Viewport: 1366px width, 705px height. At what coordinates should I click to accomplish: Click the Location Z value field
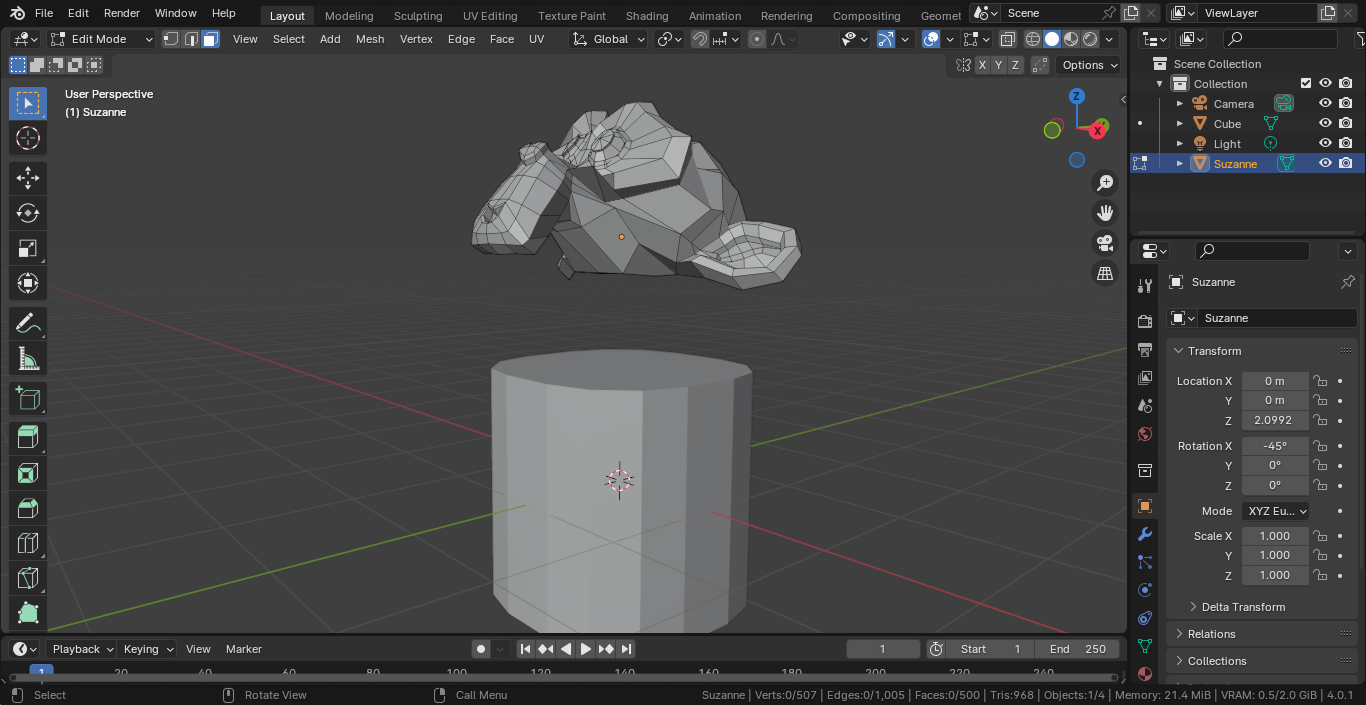click(1274, 420)
